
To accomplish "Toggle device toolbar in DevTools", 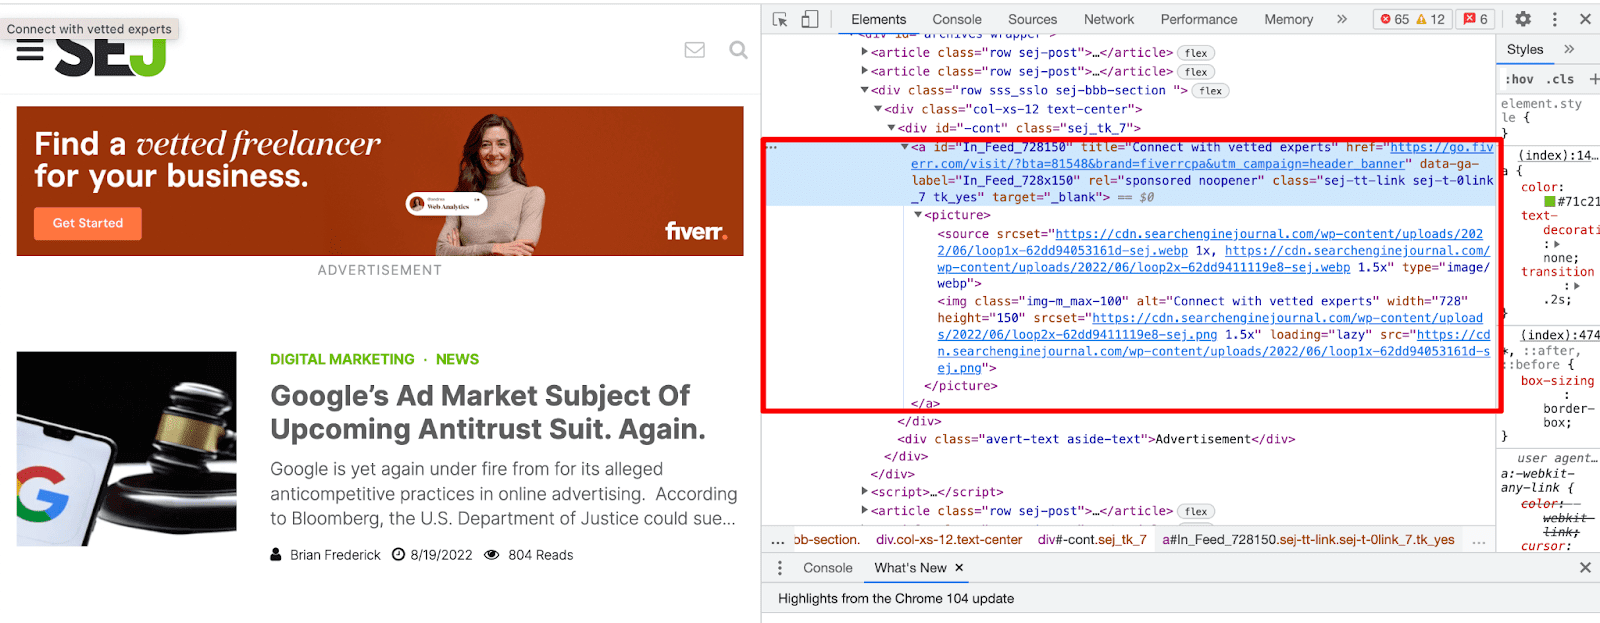I will click(x=810, y=19).
